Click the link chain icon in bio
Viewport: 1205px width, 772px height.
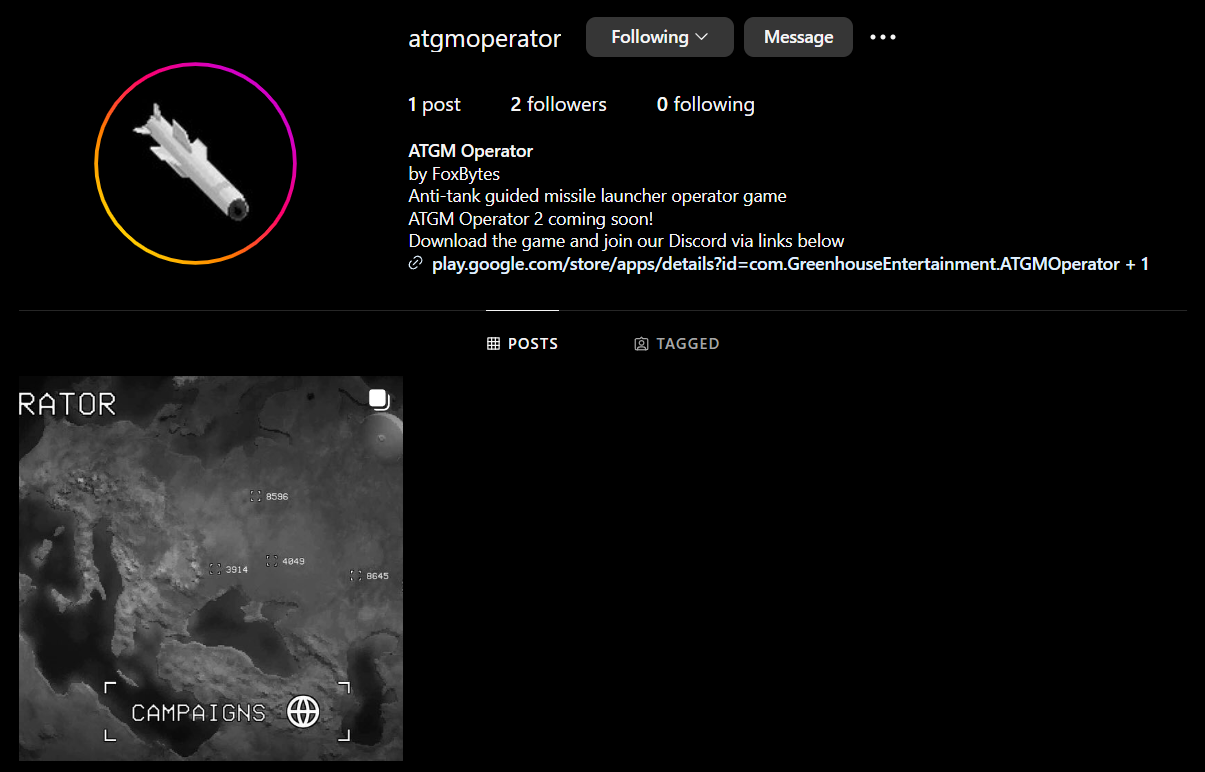pyautogui.click(x=416, y=264)
